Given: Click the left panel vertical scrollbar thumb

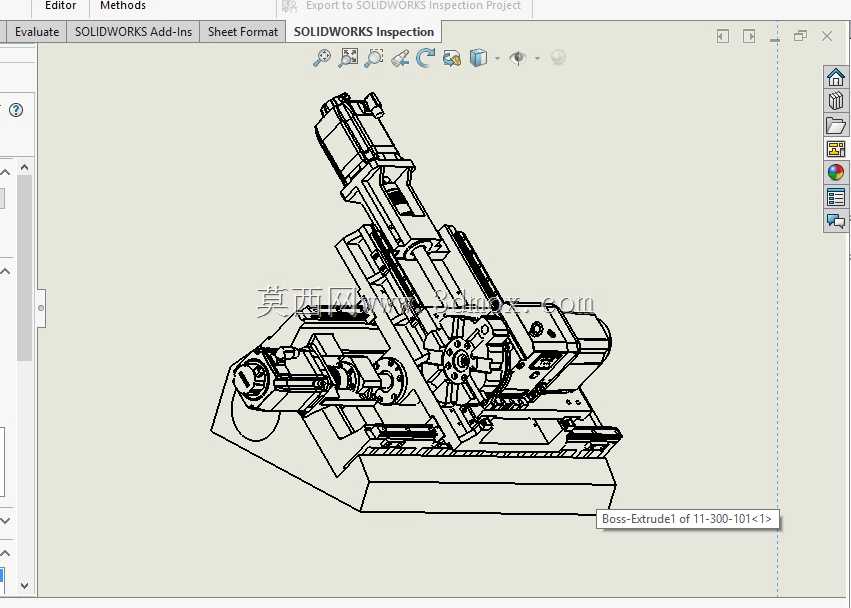Looking at the screenshot, I should [24, 268].
